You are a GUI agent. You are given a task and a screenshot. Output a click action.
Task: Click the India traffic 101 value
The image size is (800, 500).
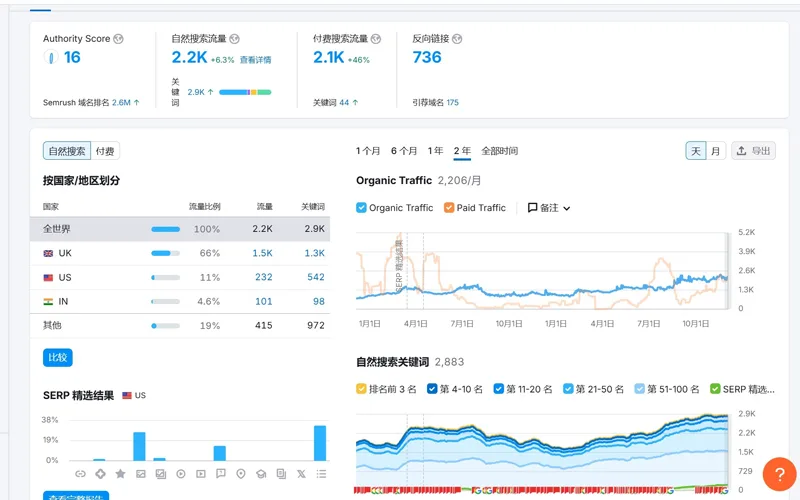pyautogui.click(x=264, y=302)
